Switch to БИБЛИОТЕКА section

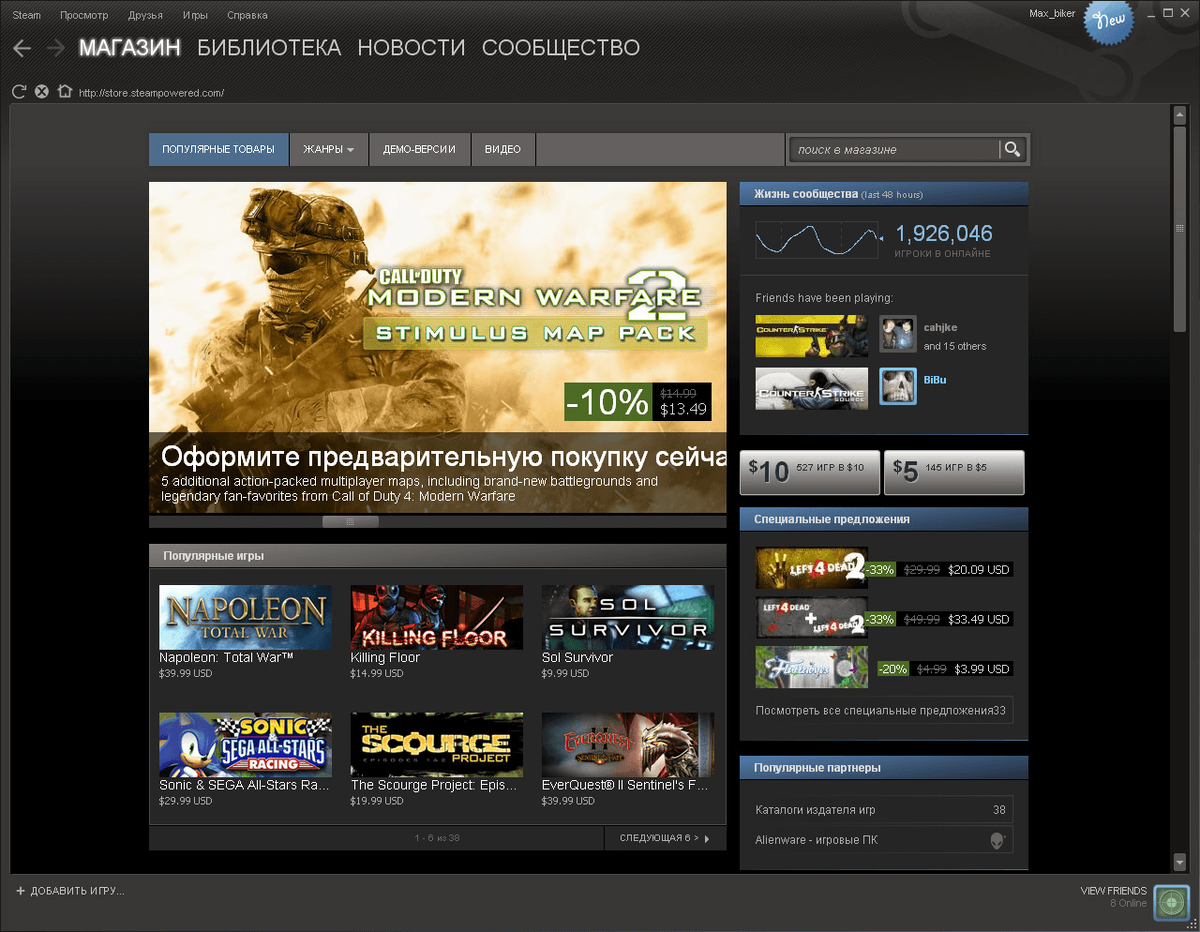point(269,48)
